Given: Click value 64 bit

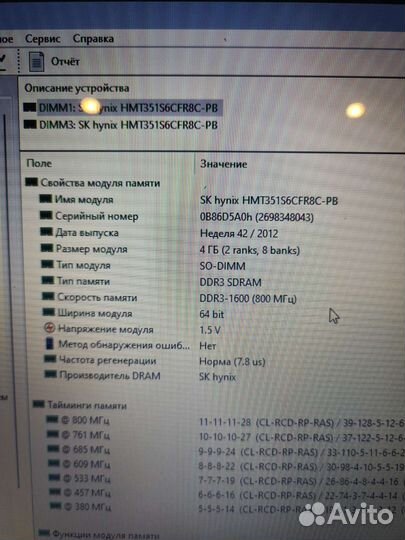Looking at the screenshot, I should point(211,314).
